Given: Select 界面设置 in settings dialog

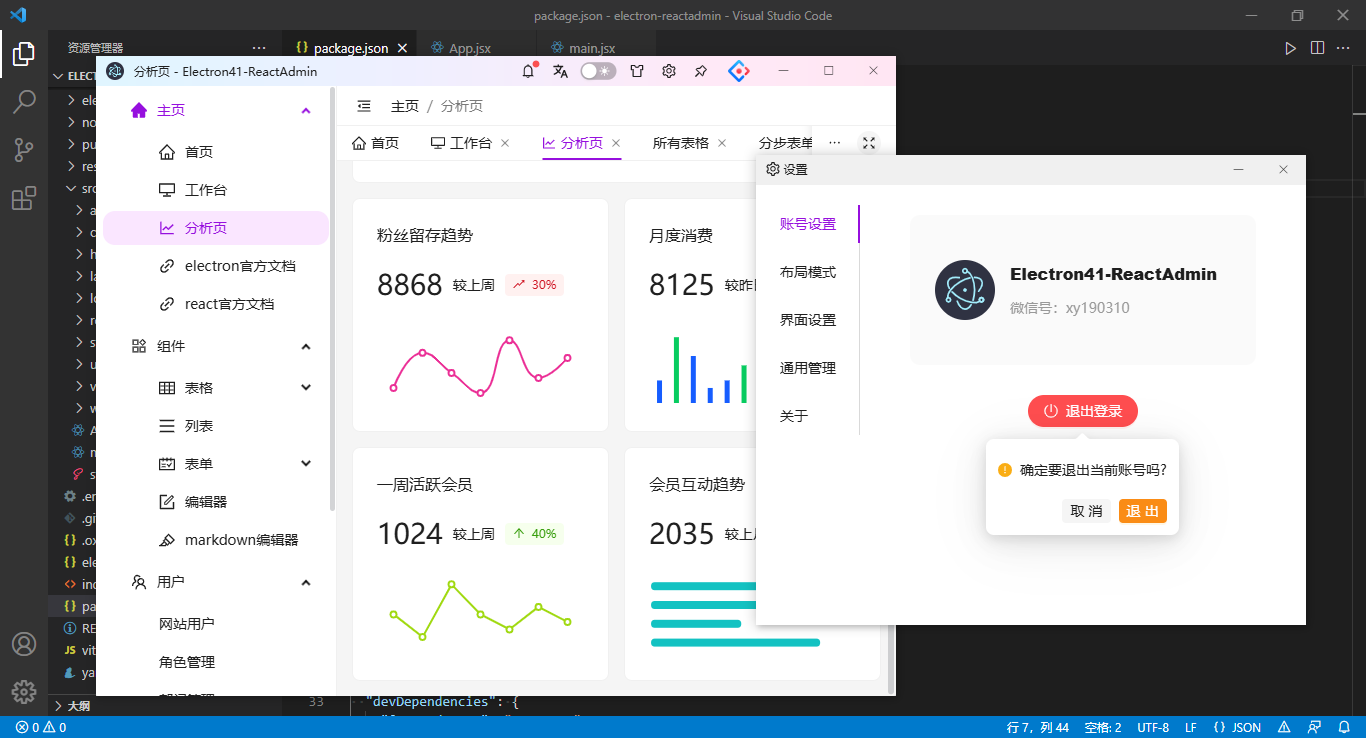Looking at the screenshot, I should [x=808, y=320].
